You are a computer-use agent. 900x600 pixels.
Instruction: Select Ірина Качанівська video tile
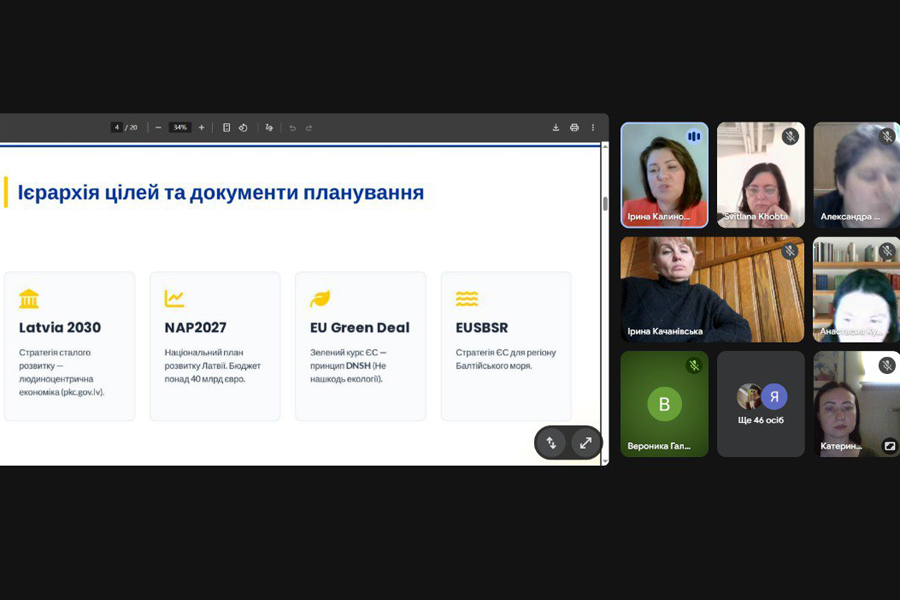[x=712, y=289]
